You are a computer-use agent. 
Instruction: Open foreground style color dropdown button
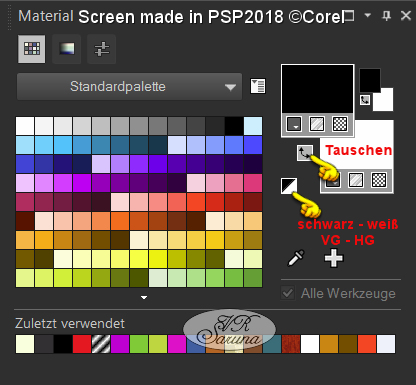294,124
